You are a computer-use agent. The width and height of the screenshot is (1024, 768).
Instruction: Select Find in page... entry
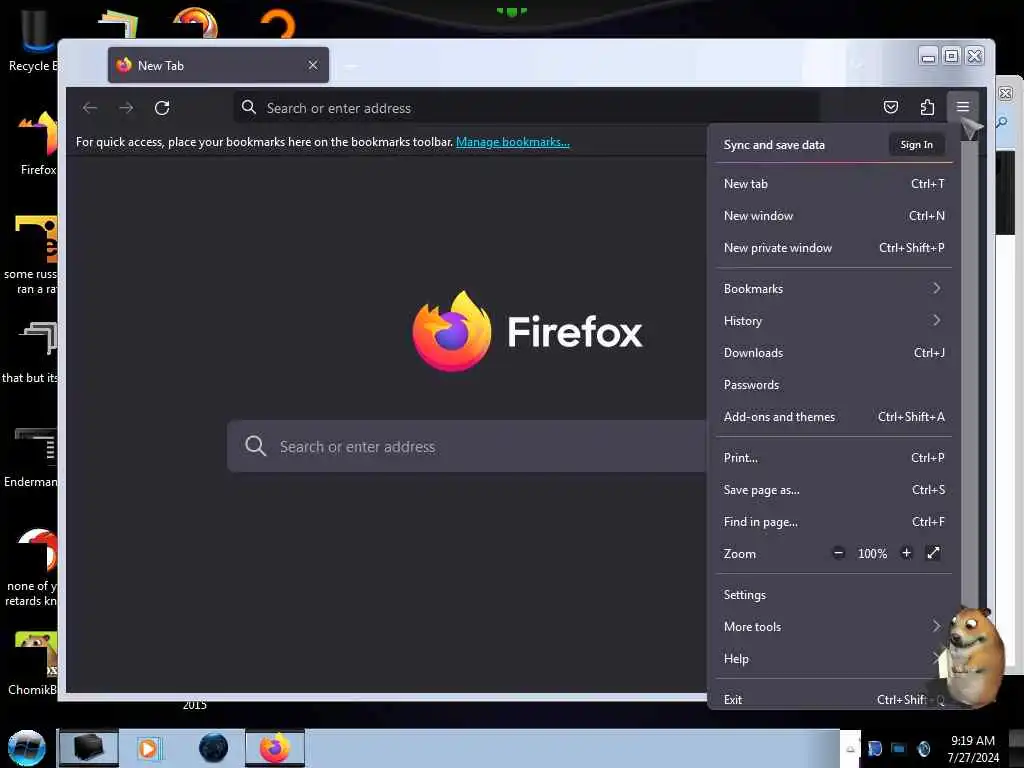(x=834, y=521)
